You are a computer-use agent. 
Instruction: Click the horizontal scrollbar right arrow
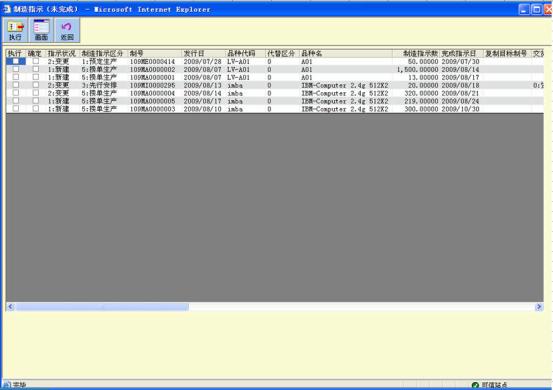tap(539, 307)
